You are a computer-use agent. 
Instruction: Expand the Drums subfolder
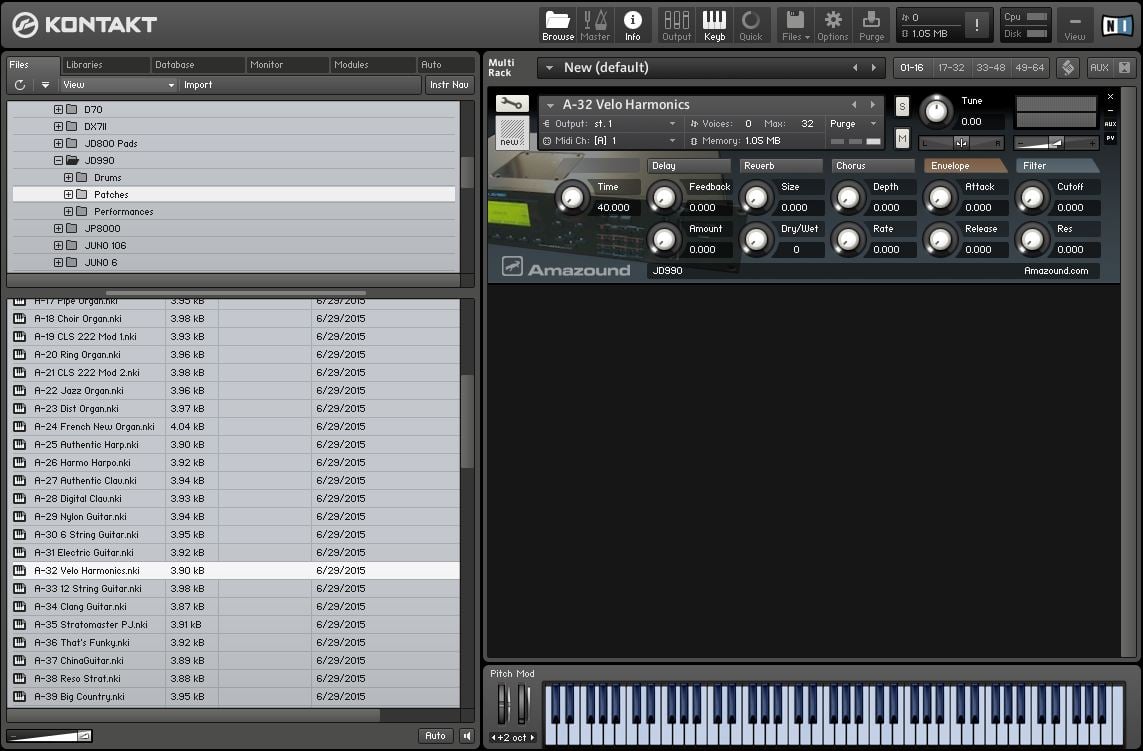tap(68, 177)
